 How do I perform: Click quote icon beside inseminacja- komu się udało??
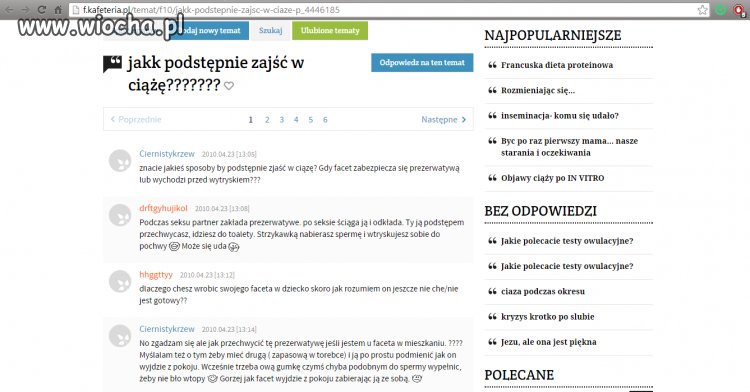492,116
